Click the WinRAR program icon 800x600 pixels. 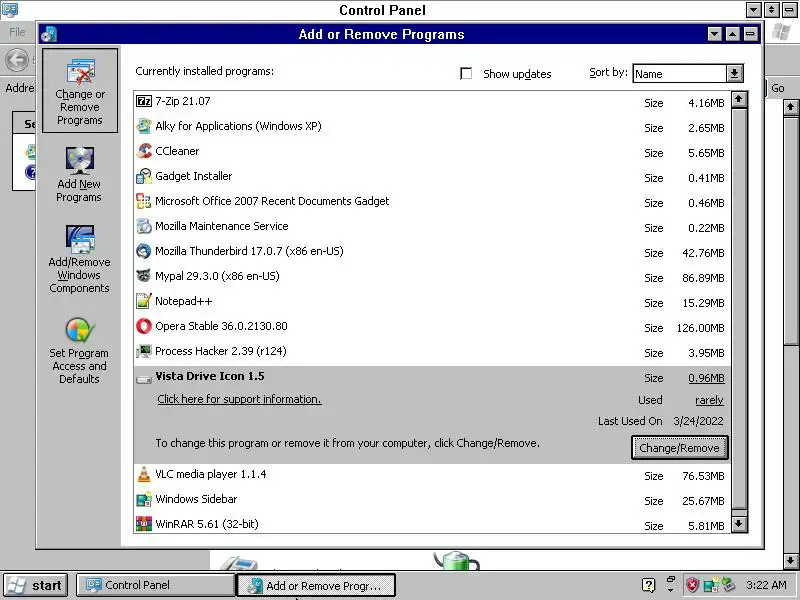(x=144, y=524)
